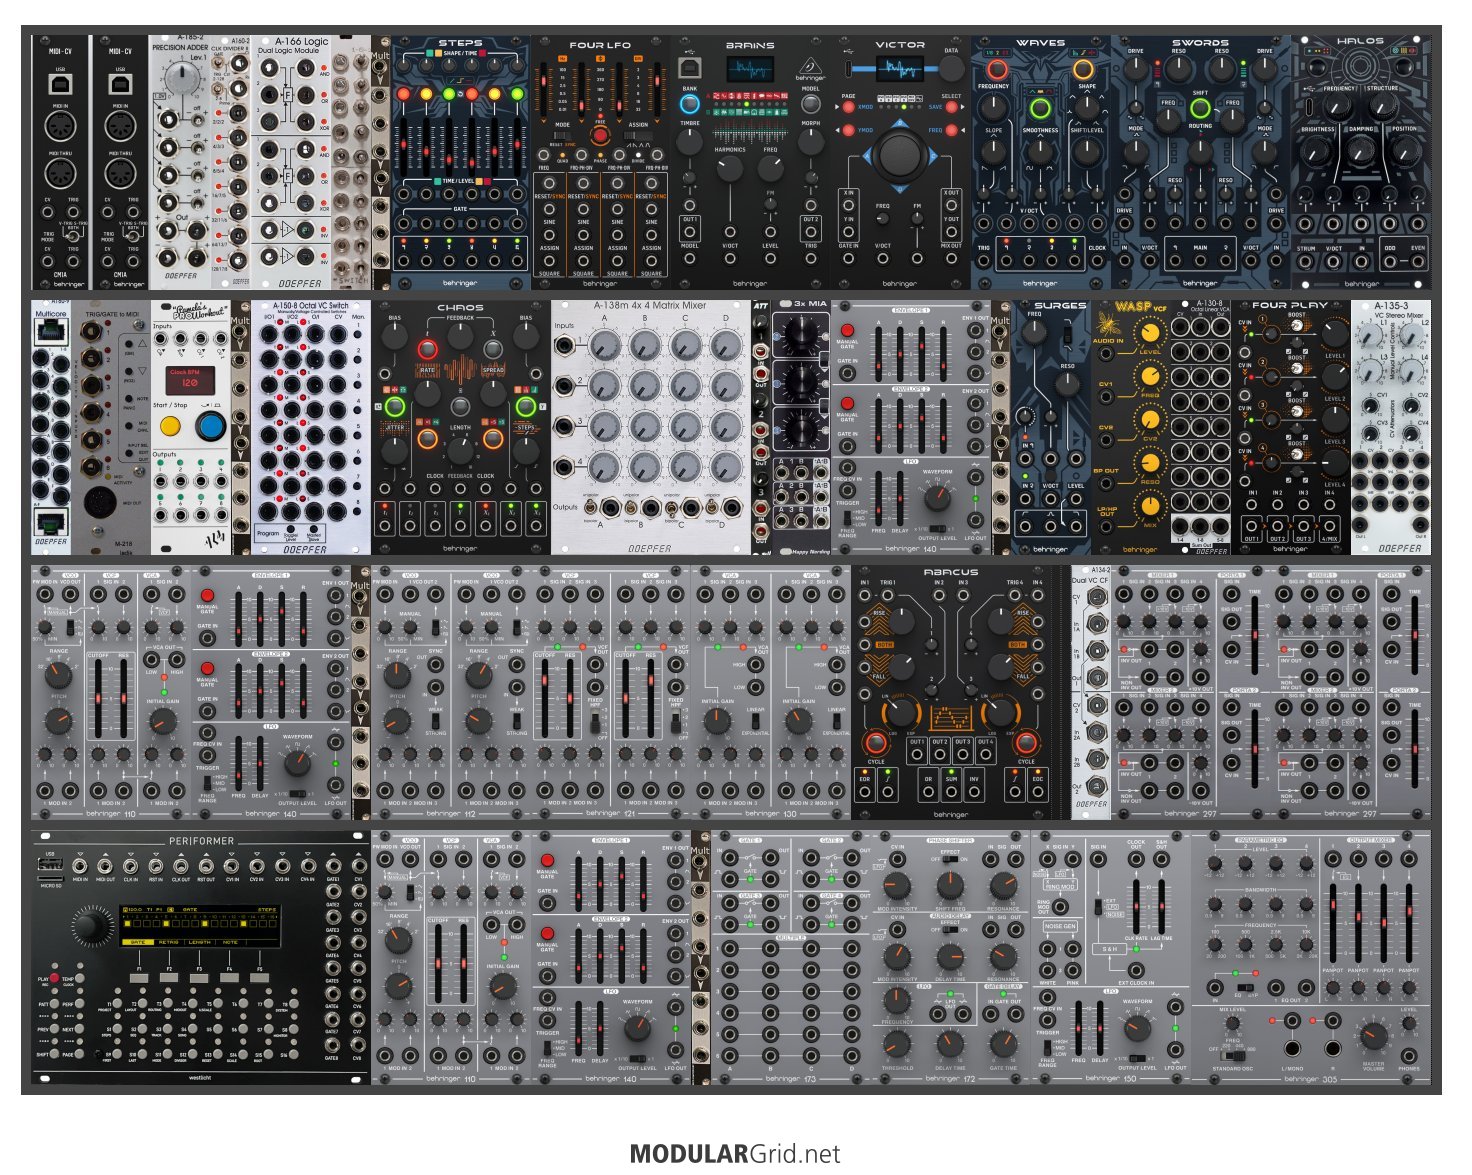Click the USB-C port on the Halos module

click(1309, 105)
